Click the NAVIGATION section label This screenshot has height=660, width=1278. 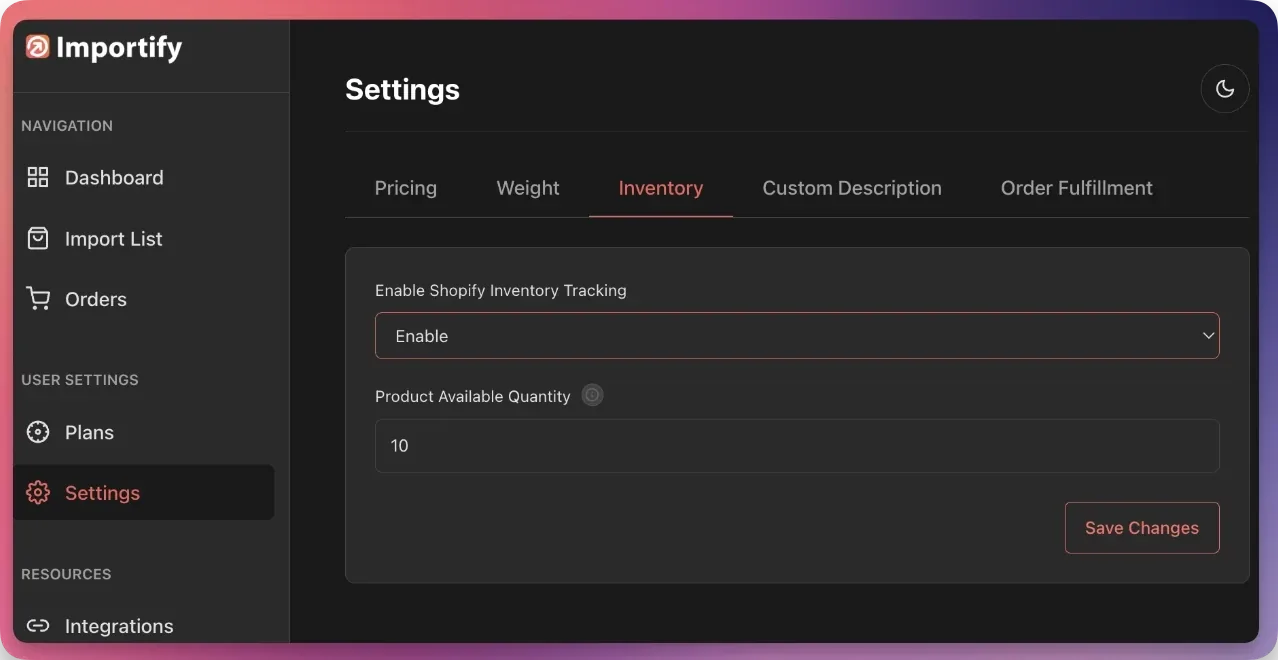(x=67, y=126)
